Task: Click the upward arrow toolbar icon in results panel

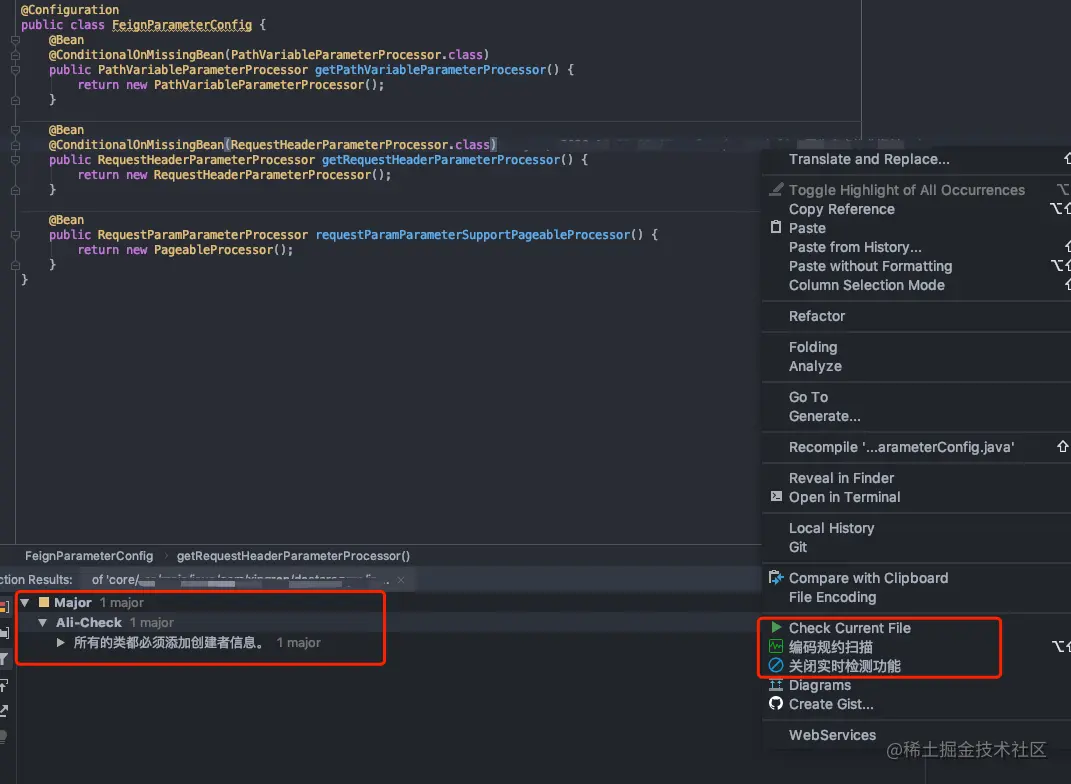Action: (3, 685)
